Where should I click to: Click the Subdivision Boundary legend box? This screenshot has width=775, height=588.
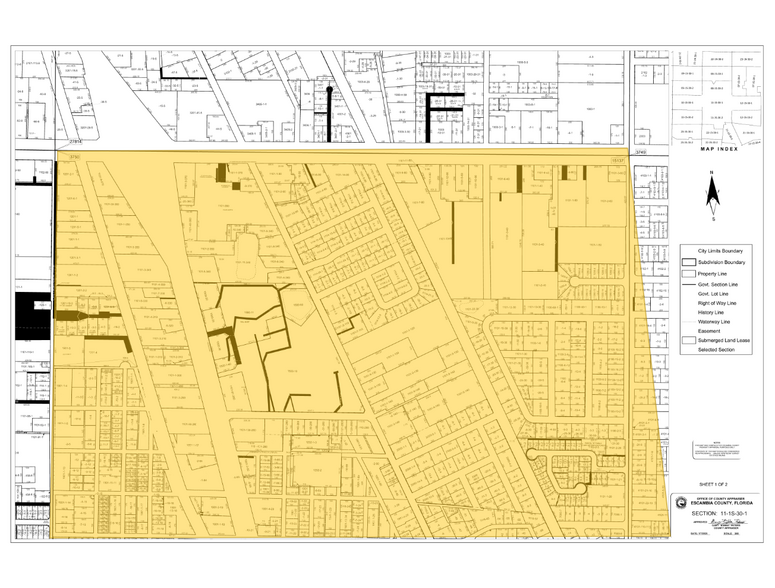[687, 262]
